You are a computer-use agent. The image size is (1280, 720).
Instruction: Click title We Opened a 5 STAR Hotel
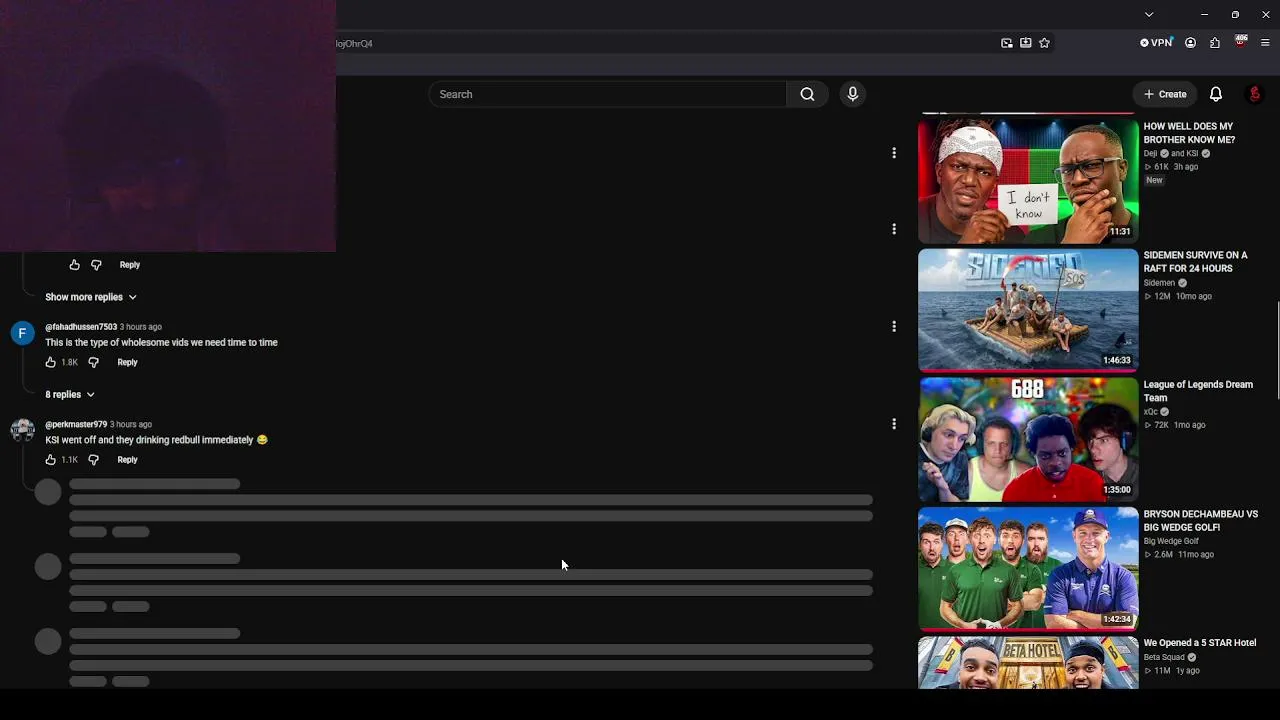pos(1200,643)
